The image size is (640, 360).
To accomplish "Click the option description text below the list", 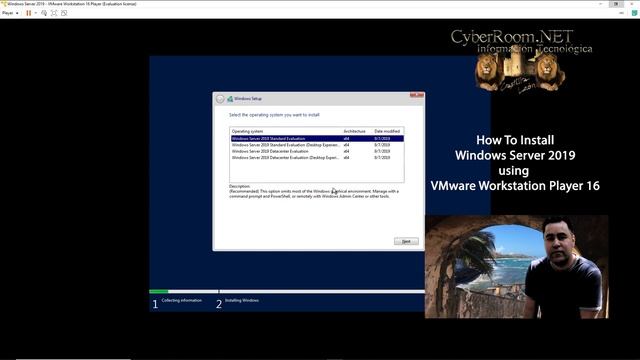I will click(314, 194).
